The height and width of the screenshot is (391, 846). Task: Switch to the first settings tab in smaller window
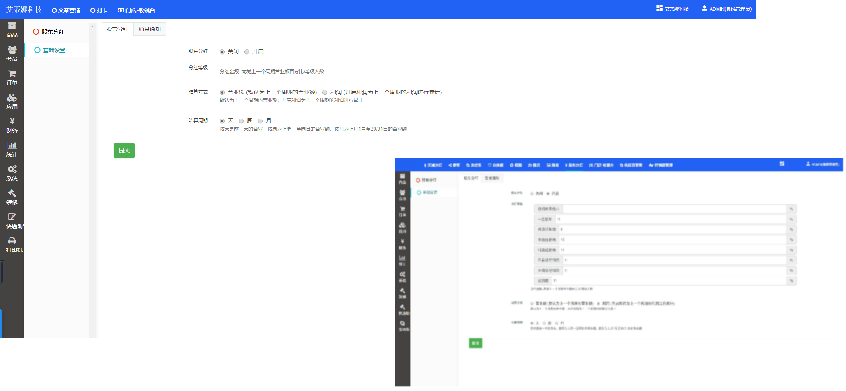point(471,177)
